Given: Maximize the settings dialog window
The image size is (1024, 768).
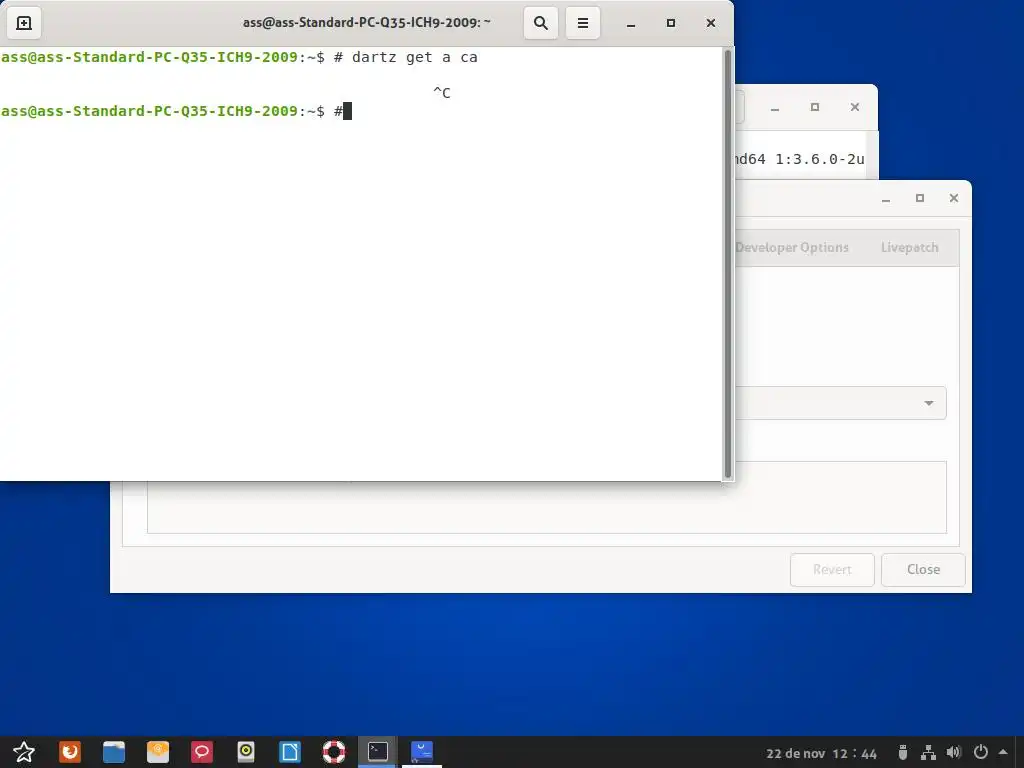Looking at the screenshot, I should (920, 199).
